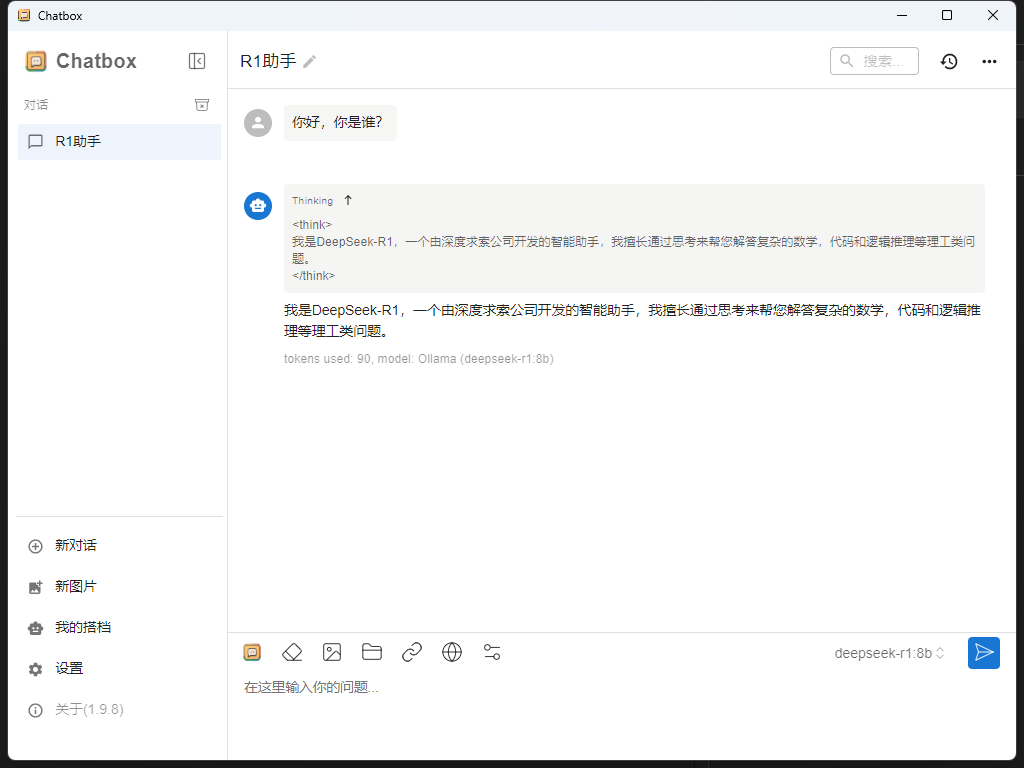Screen dimensions: 1024x768
Task: Click the assistant robot avatar
Action: (x=258, y=206)
